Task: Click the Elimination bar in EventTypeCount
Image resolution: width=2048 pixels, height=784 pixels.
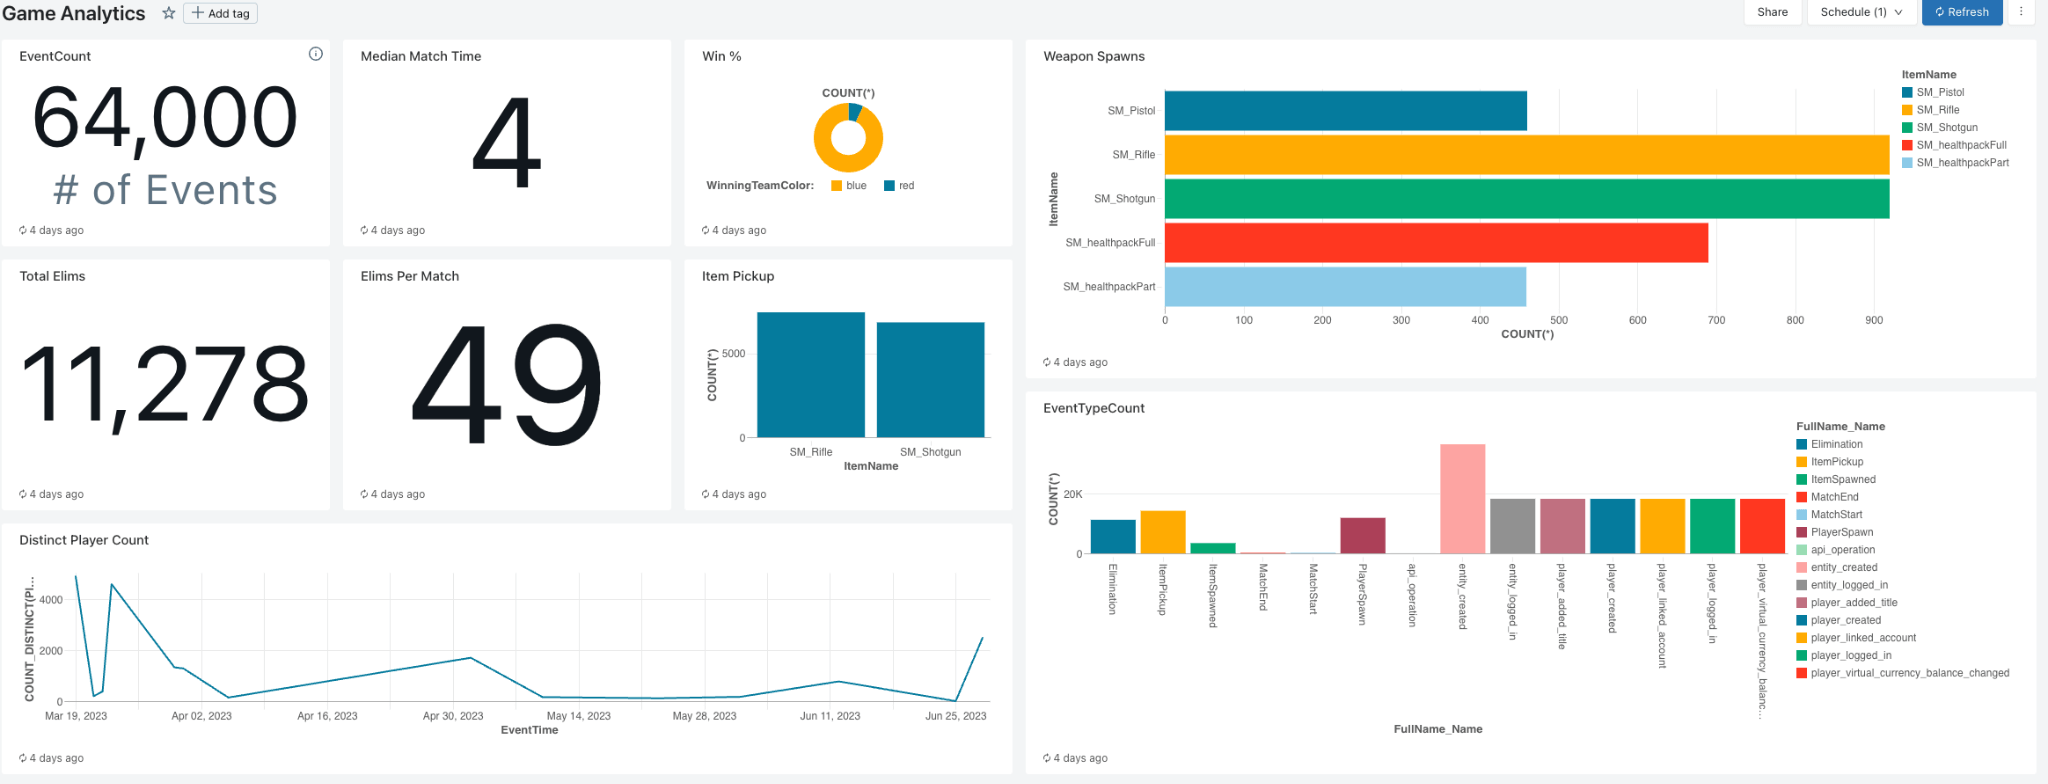Action: (1113, 537)
